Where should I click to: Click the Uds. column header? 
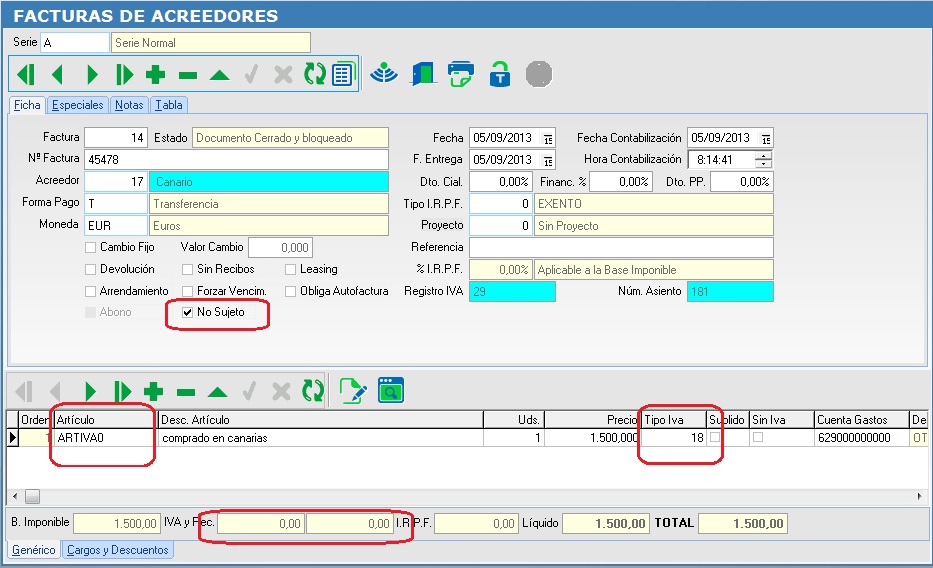(x=514, y=420)
